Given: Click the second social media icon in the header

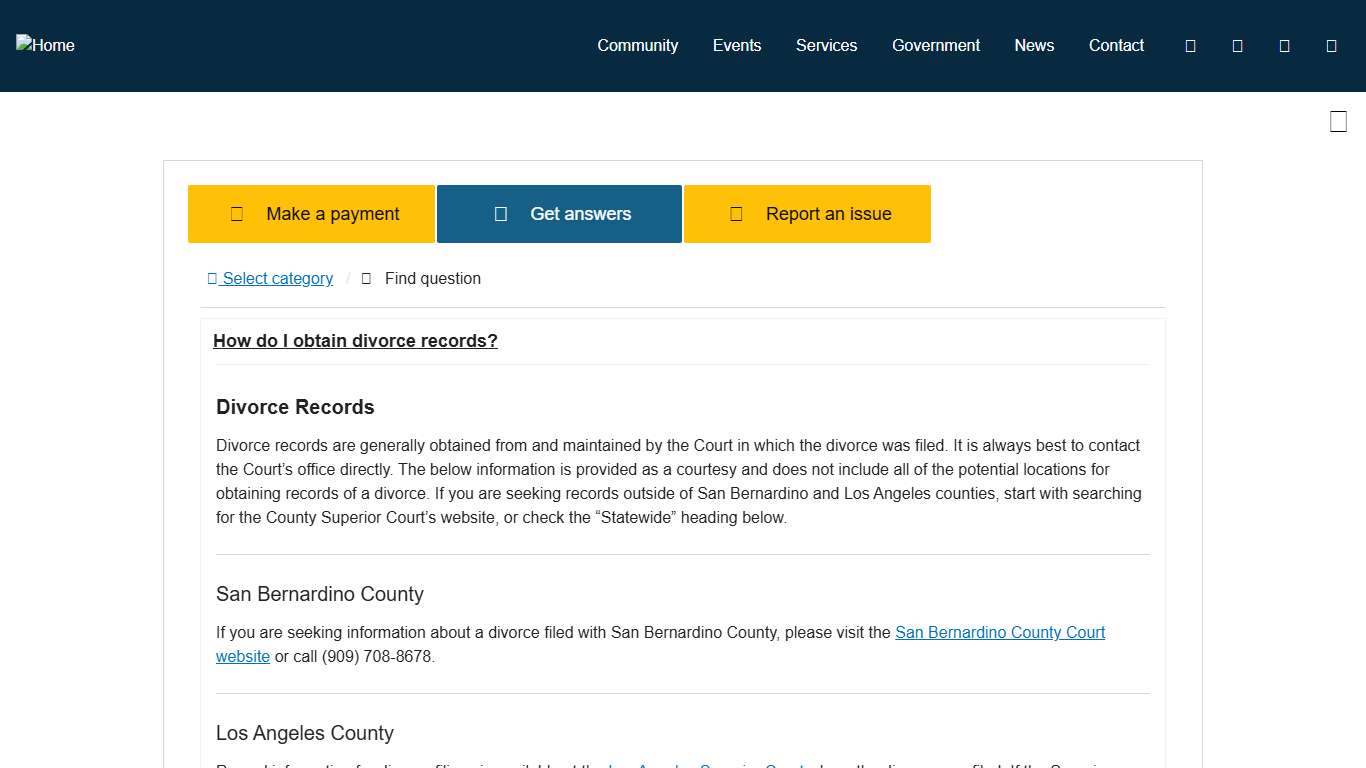Looking at the screenshot, I should (x=1237, y=45).
